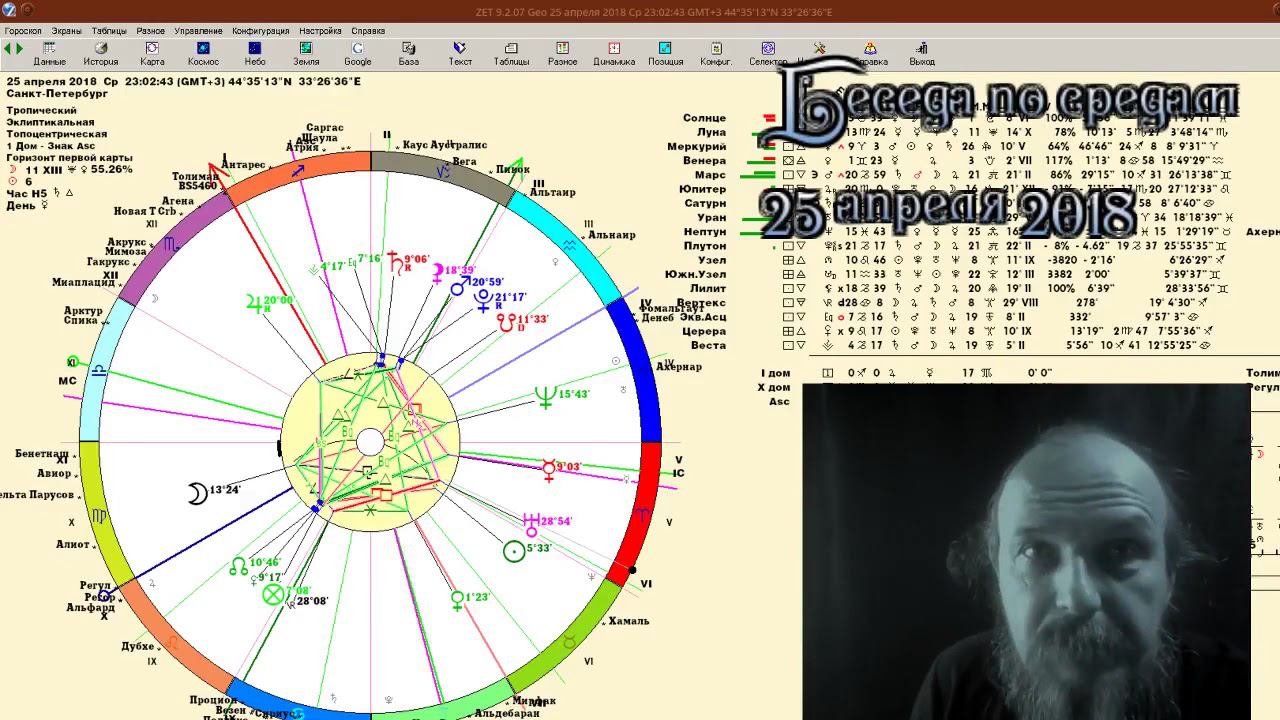Select the Церера row label

point(704,331)
